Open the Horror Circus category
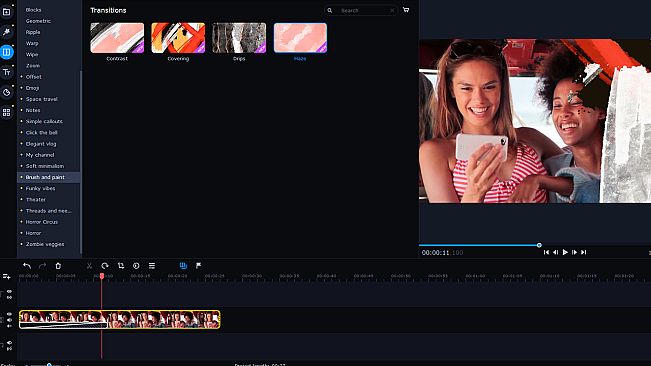The image size is (651, 366). tap(42, 222)
